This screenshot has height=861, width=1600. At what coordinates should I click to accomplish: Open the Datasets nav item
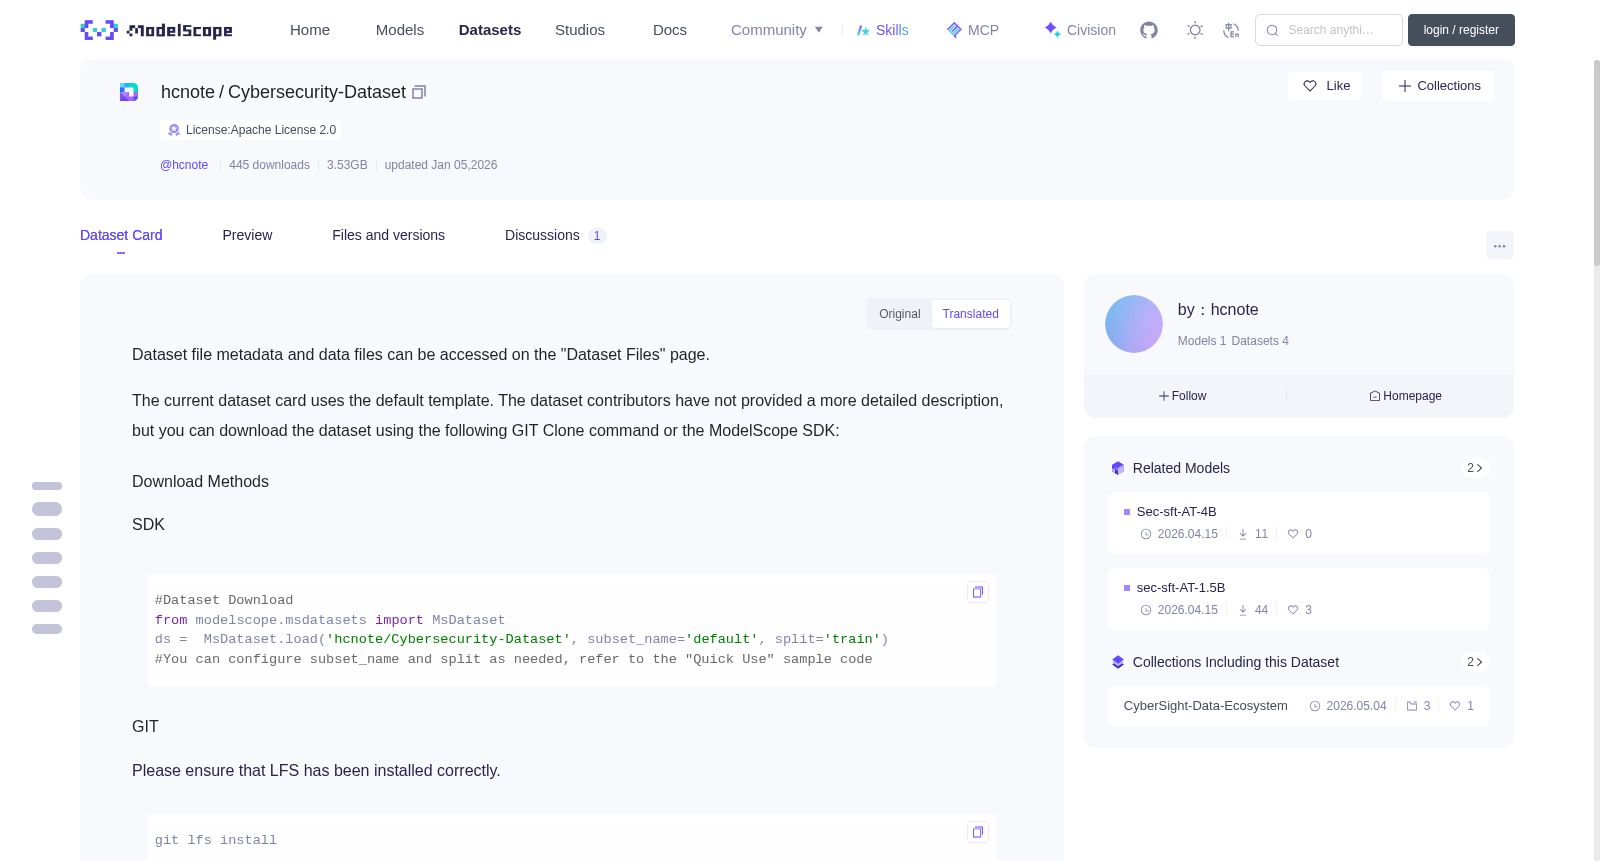pos(490,30)
